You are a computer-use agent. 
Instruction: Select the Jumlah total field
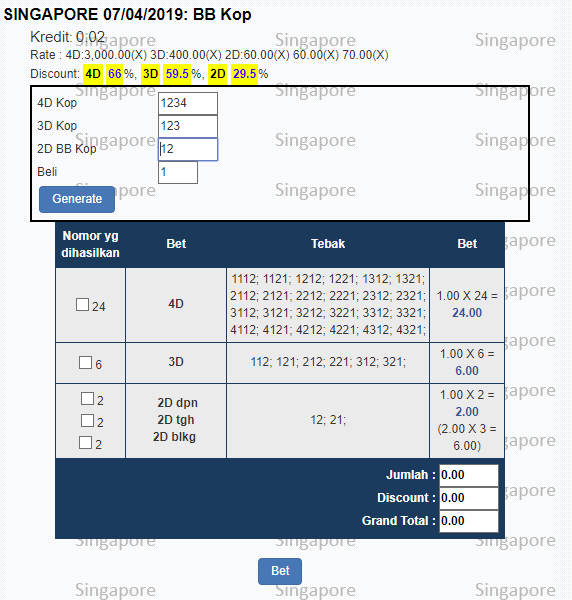pyautogui.click(x=469, y=475)
